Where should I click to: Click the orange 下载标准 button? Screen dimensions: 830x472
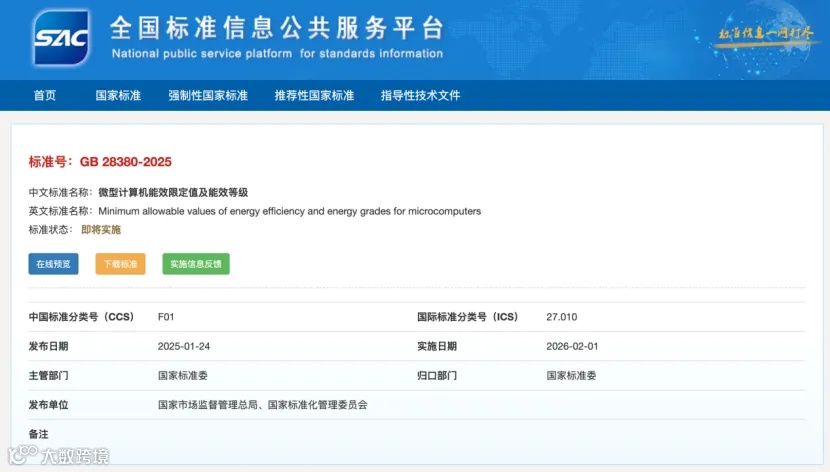click(120, 264)
